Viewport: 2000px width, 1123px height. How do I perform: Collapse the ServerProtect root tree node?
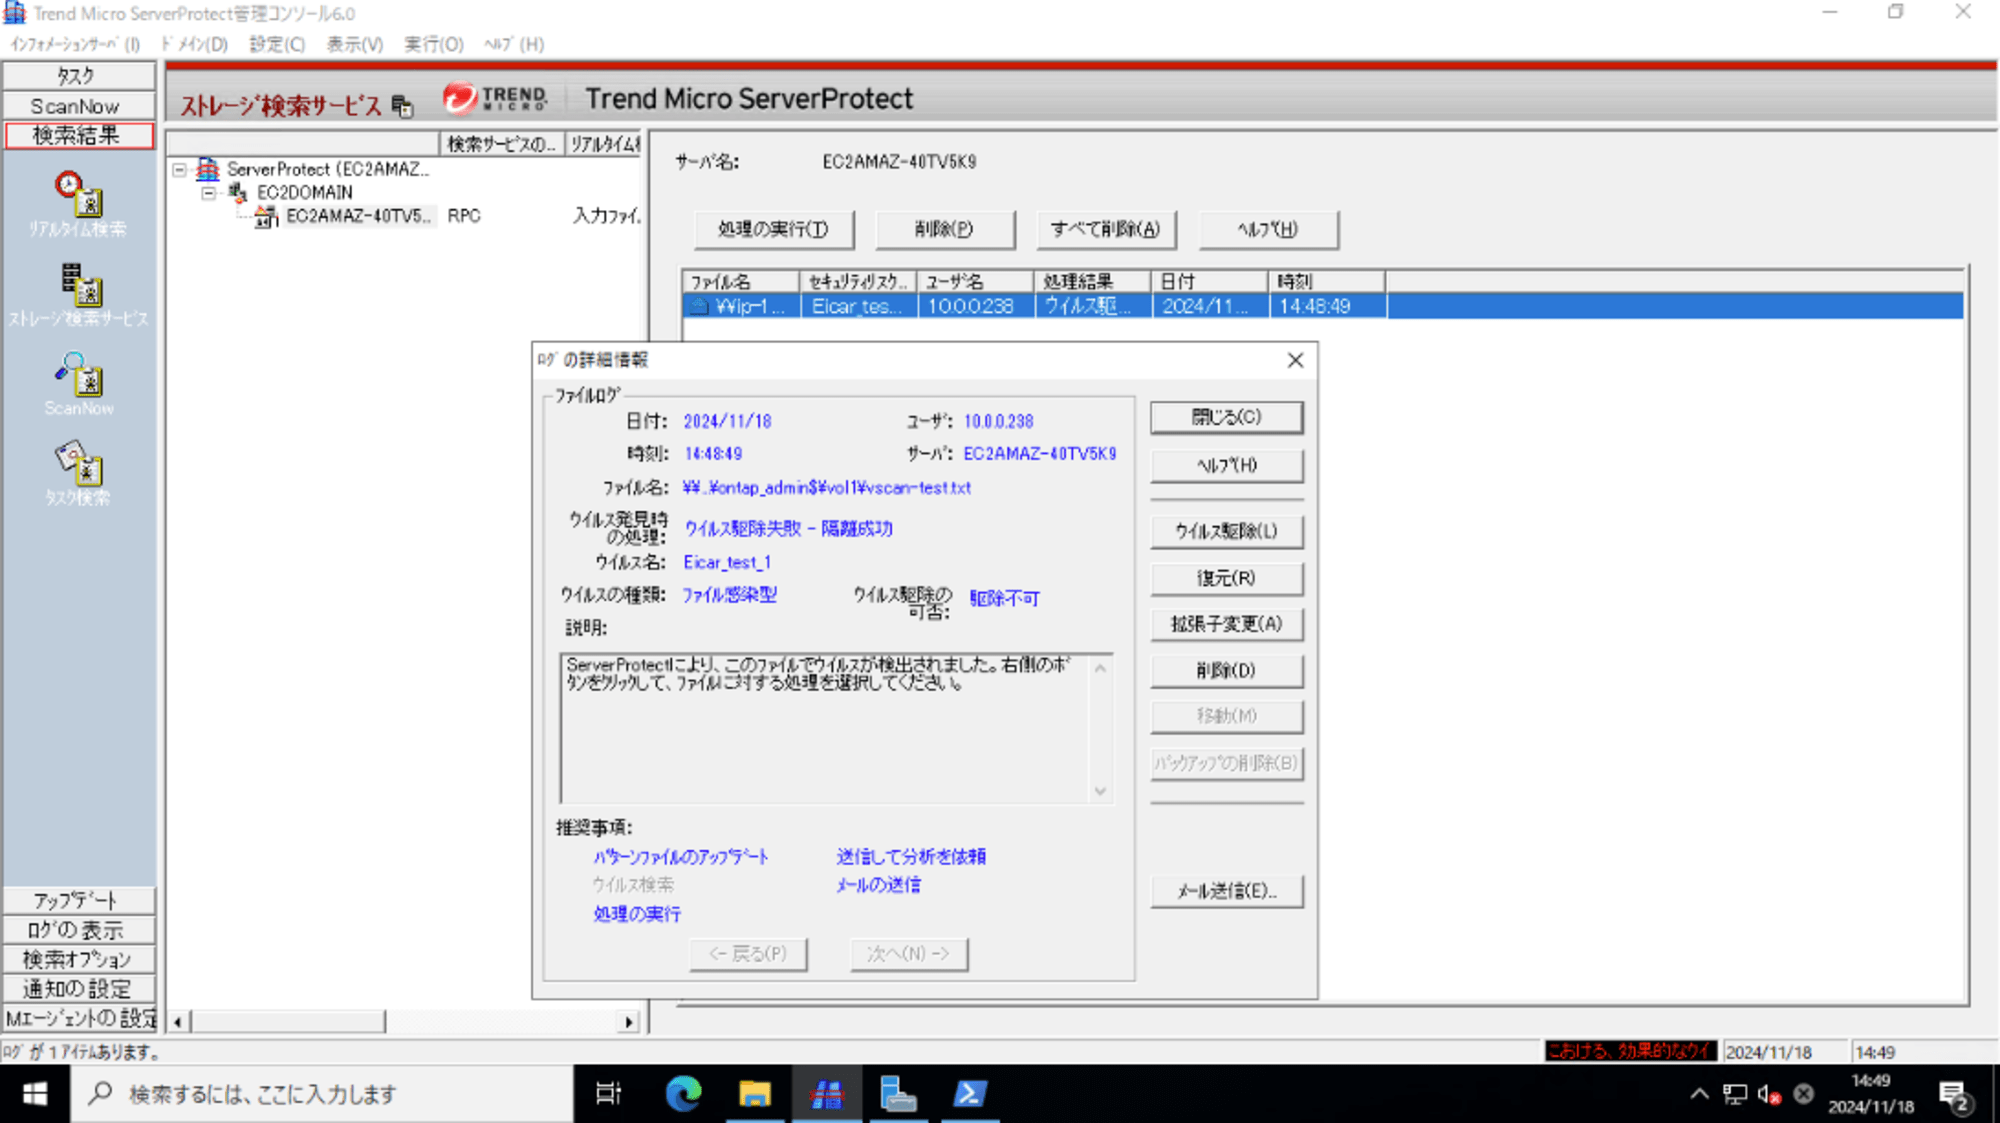(180, 170)
